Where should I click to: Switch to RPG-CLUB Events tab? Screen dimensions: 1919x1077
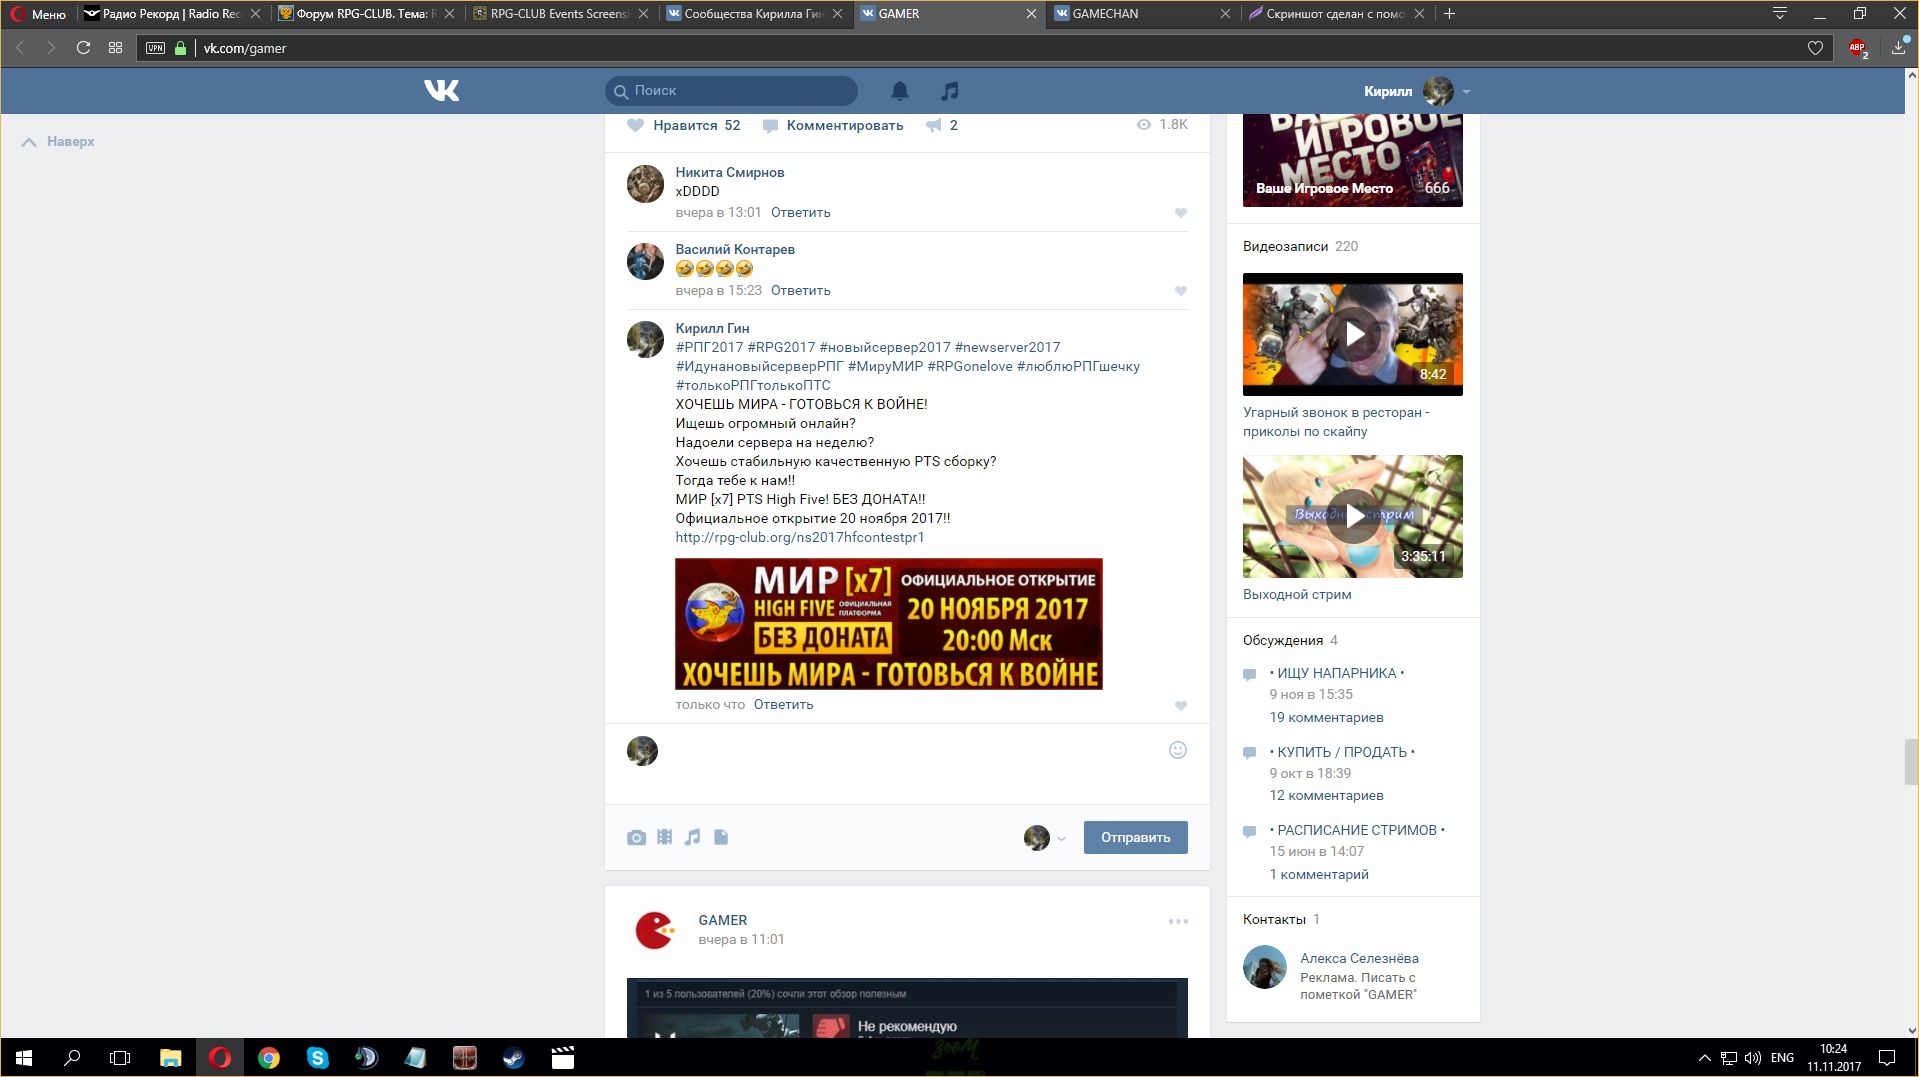[559, 14]
